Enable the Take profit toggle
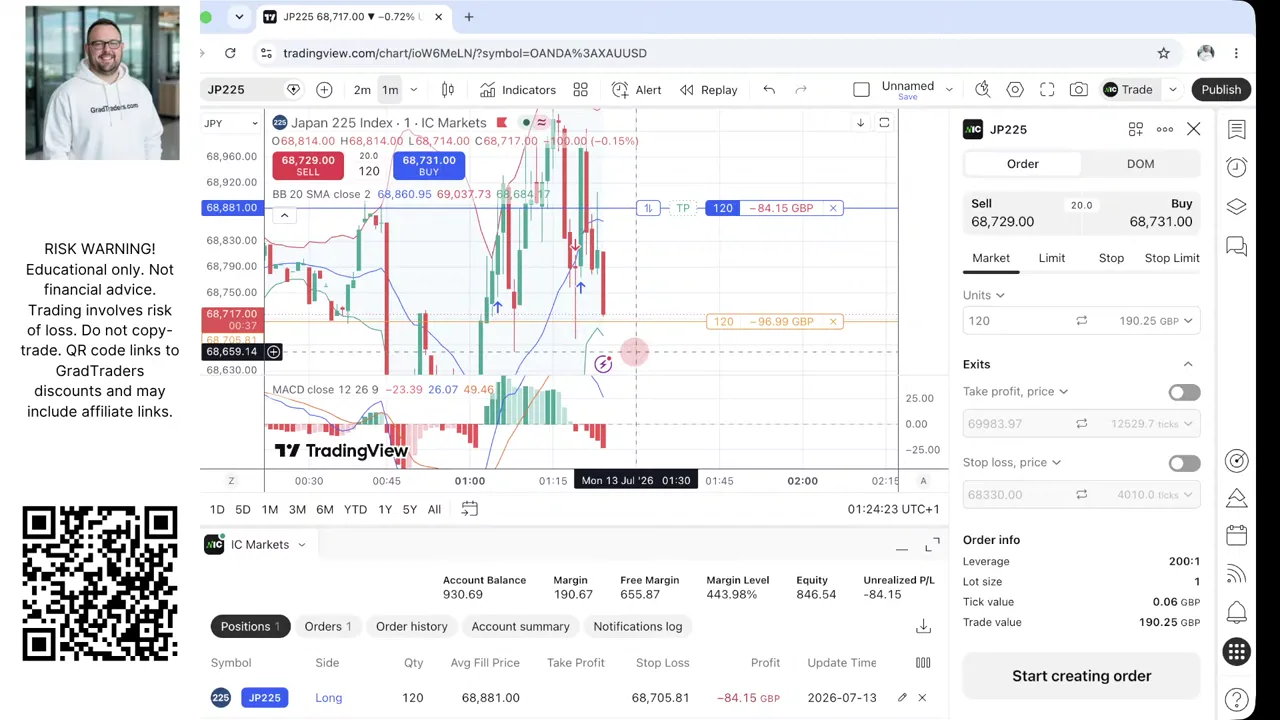Screen dimensions: 1280x720 tap(1184, 392)
